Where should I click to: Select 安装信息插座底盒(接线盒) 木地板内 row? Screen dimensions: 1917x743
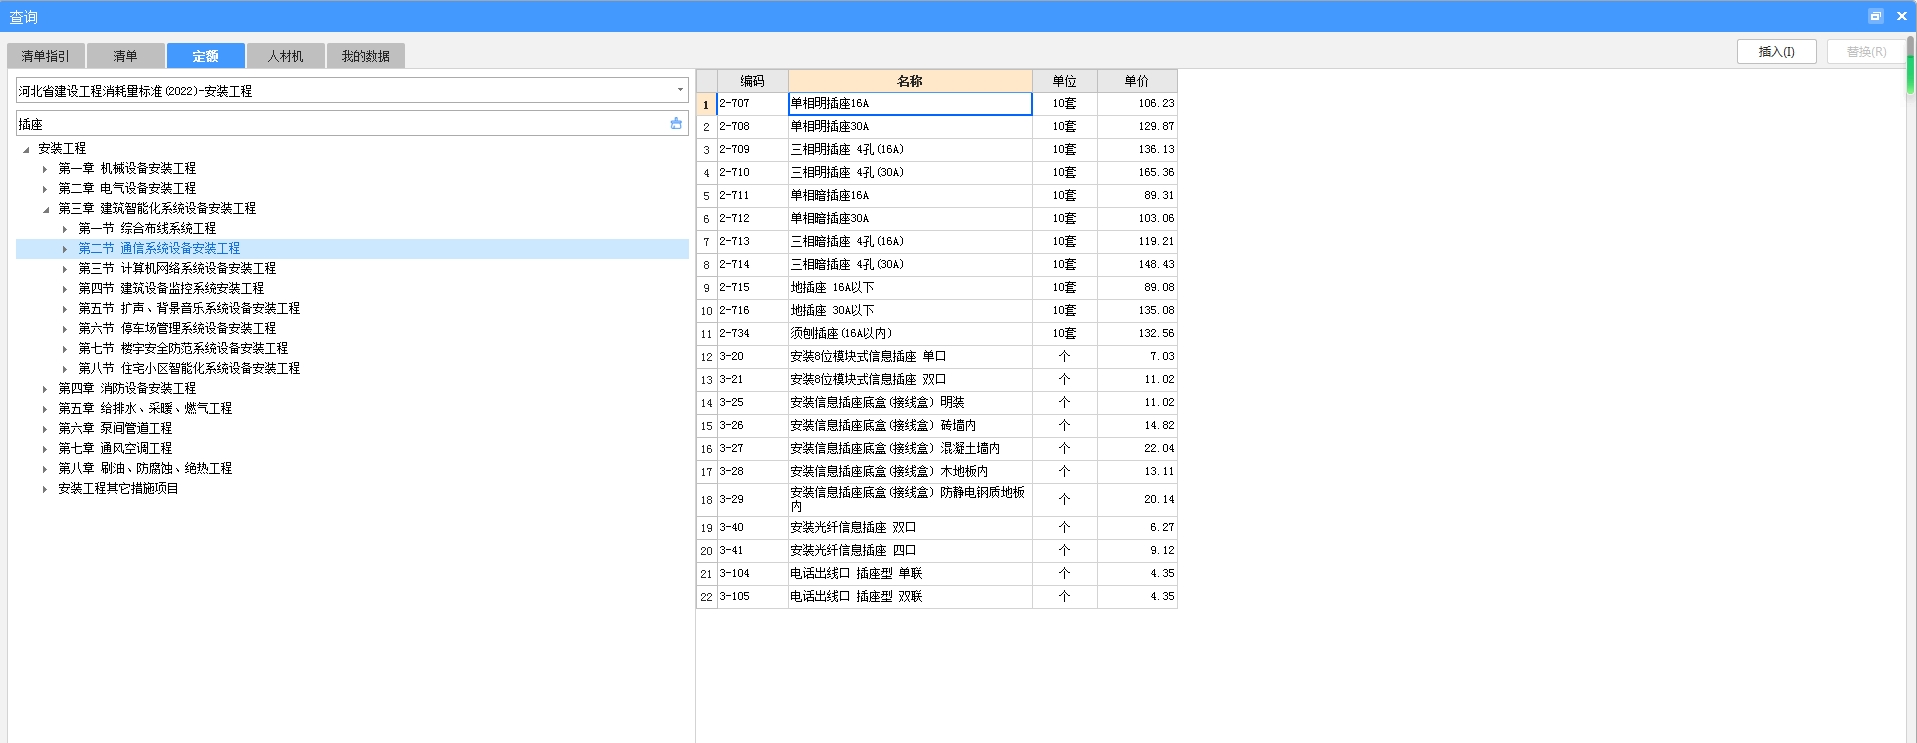point(910,471)
